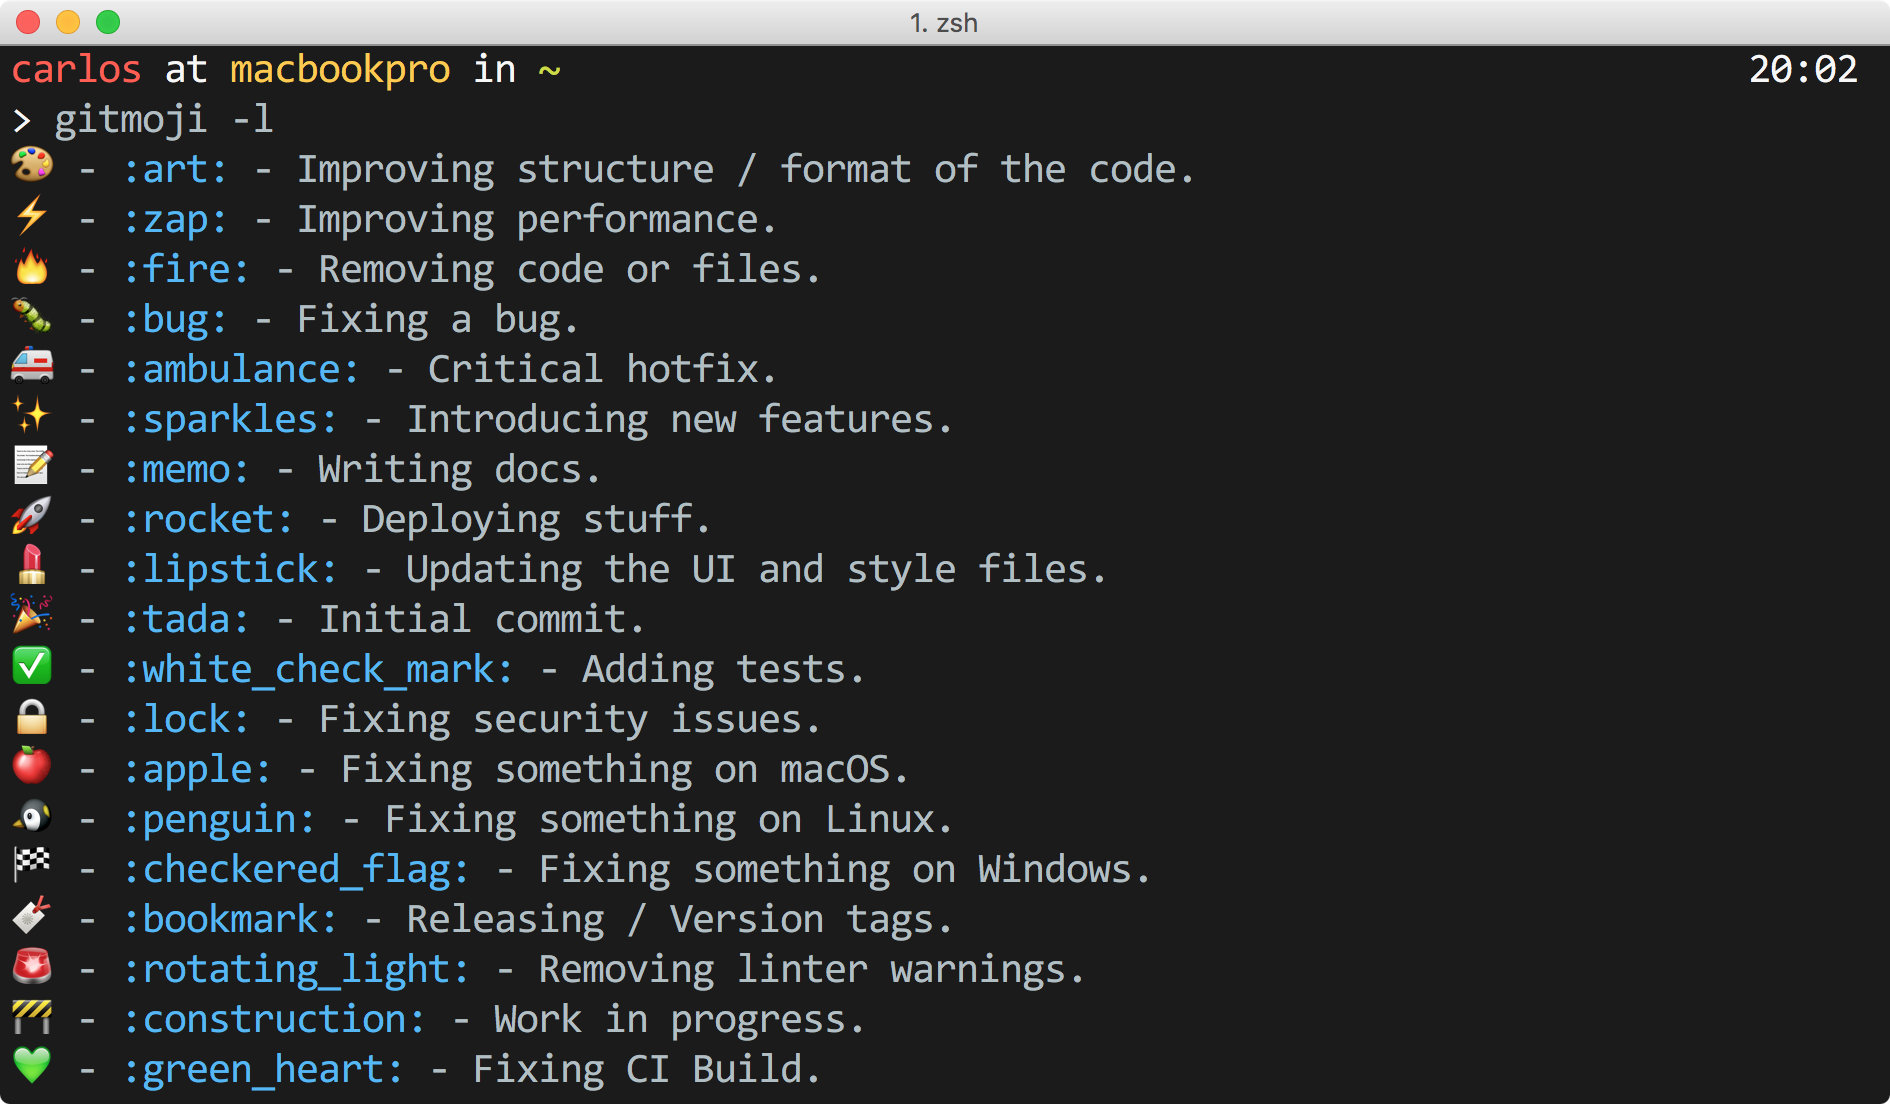
Task: Click 'Fixing something on macOS.' text
Action: [625, 769]
